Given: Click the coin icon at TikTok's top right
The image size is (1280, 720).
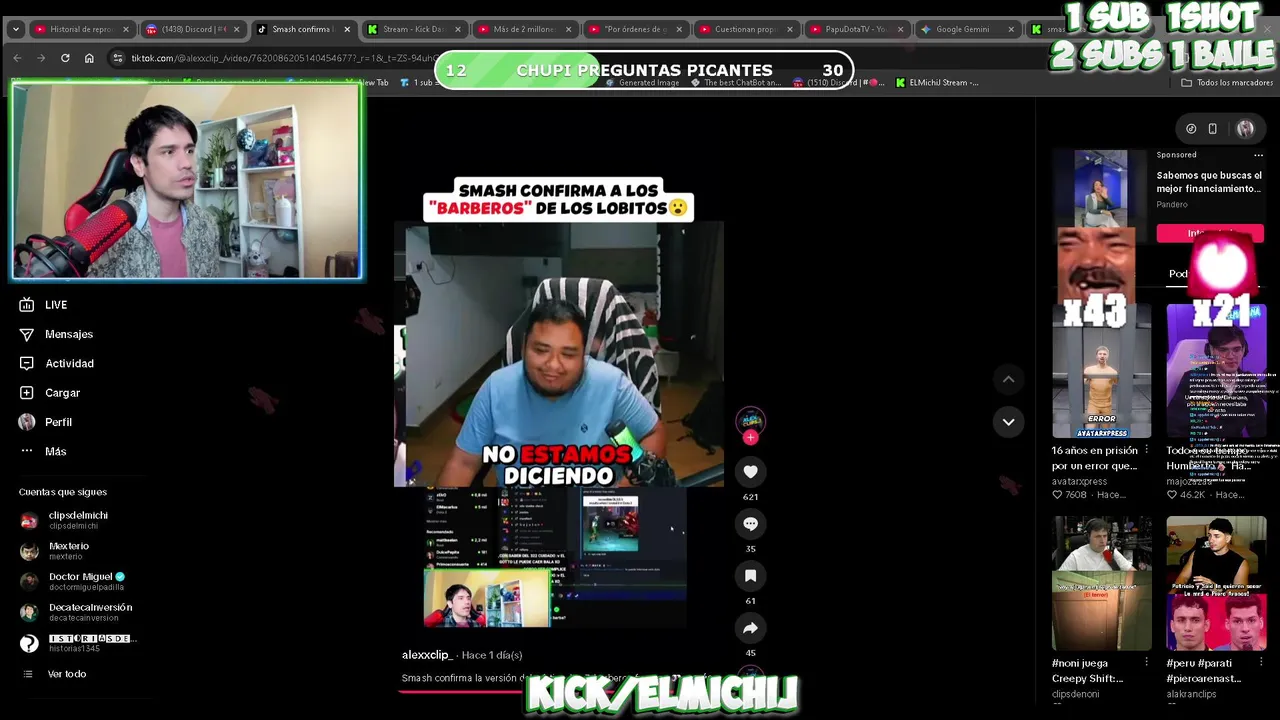Looking at the screenshot, I should (1191, 129).
